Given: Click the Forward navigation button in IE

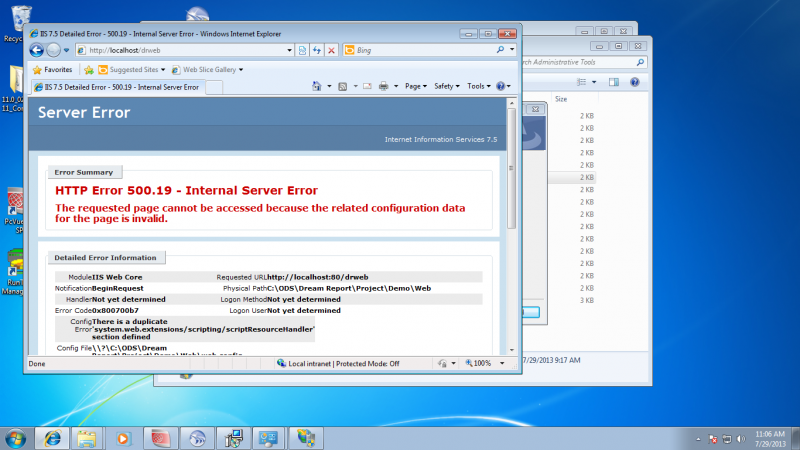Looking at the screenshot, I should 53,50.
